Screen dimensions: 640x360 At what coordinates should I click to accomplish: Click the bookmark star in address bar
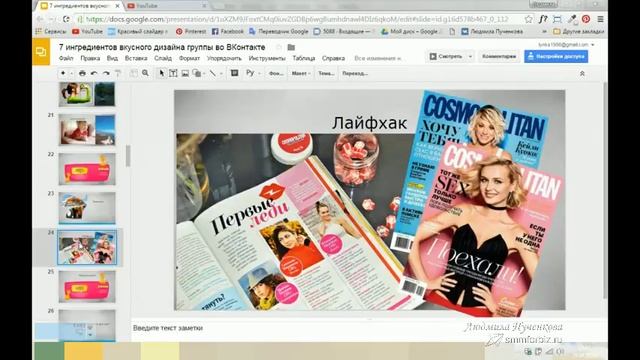pos(529,19)
